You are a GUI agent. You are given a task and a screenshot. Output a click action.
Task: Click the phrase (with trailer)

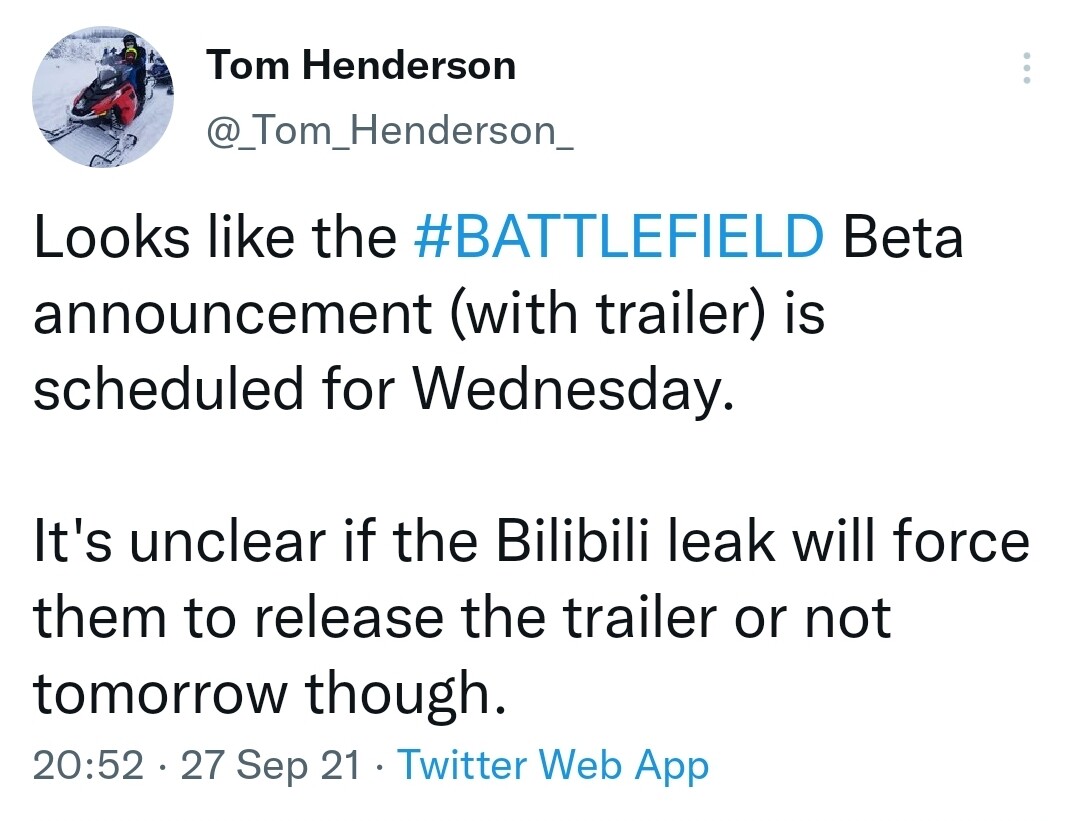[x=588, y=314]
